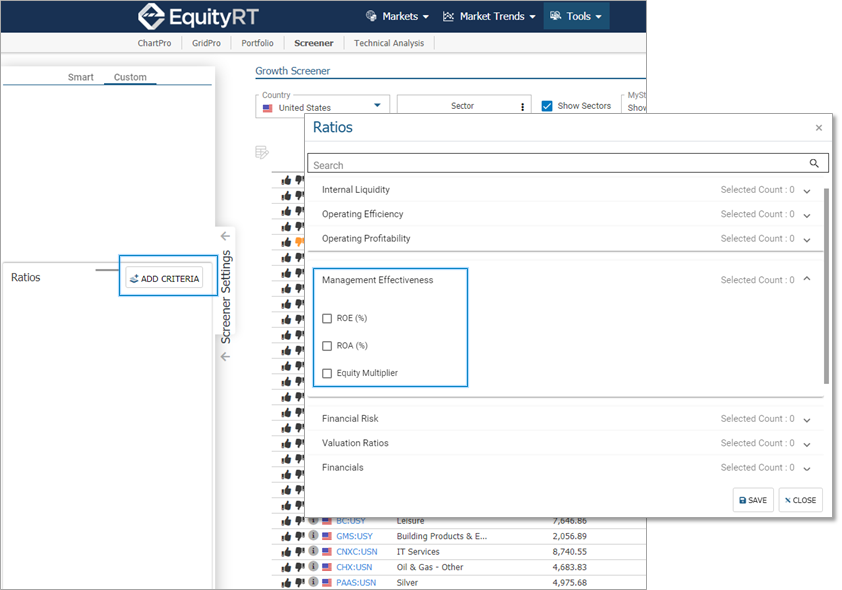Open the Country dropdown
This screenshot has width=842, height=590.
pos(321,107)
